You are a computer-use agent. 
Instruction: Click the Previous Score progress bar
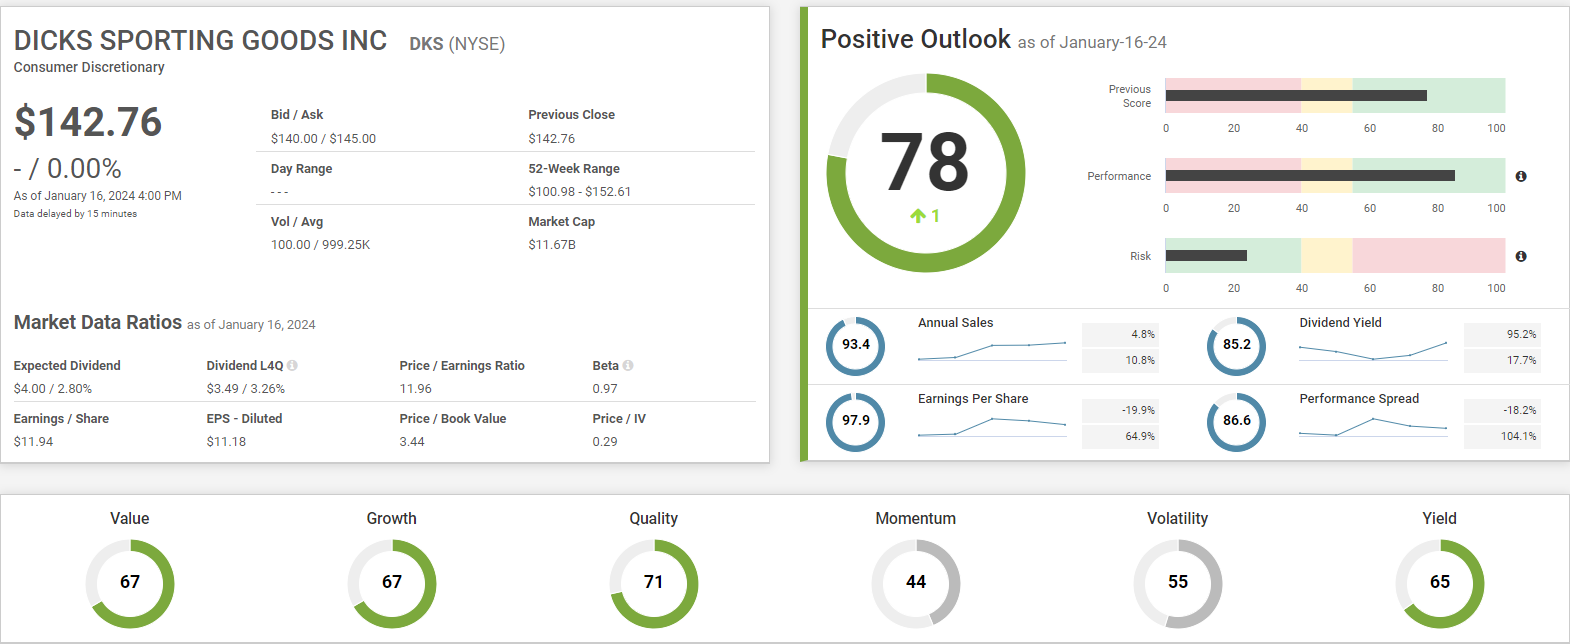[x=1335, y=96]
